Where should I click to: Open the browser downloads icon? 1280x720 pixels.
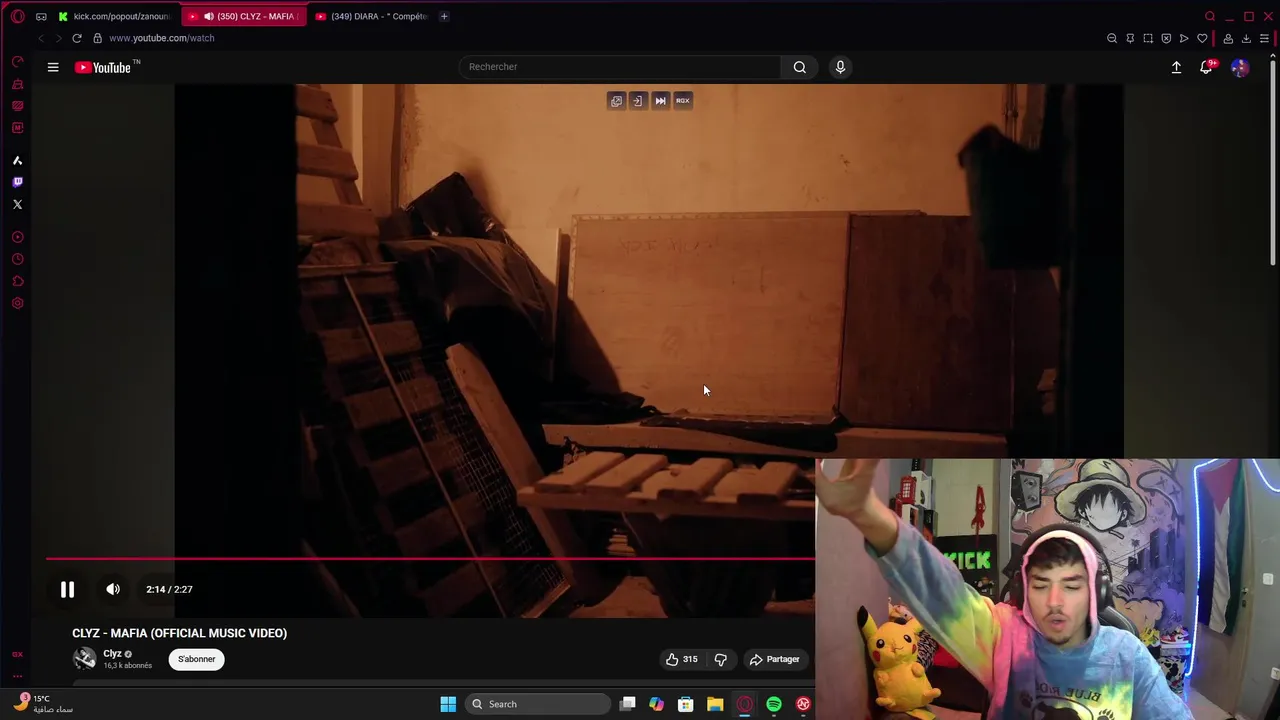coord(1246,38)
